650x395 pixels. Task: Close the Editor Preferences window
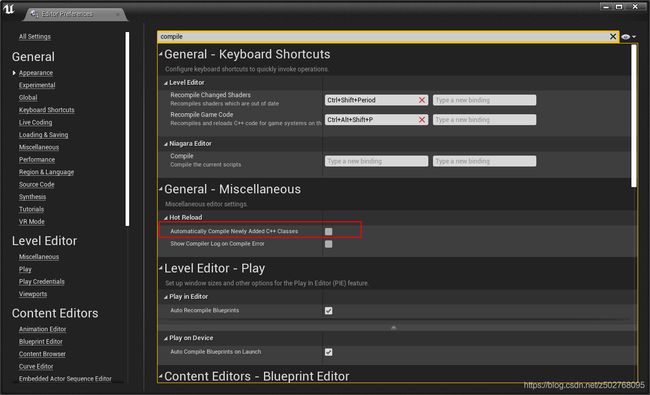click(635, 7)
